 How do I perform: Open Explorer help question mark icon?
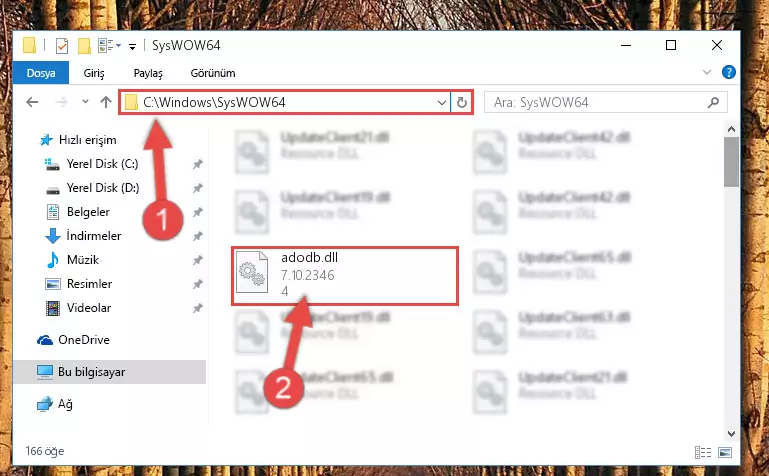[x=729, y=72]
